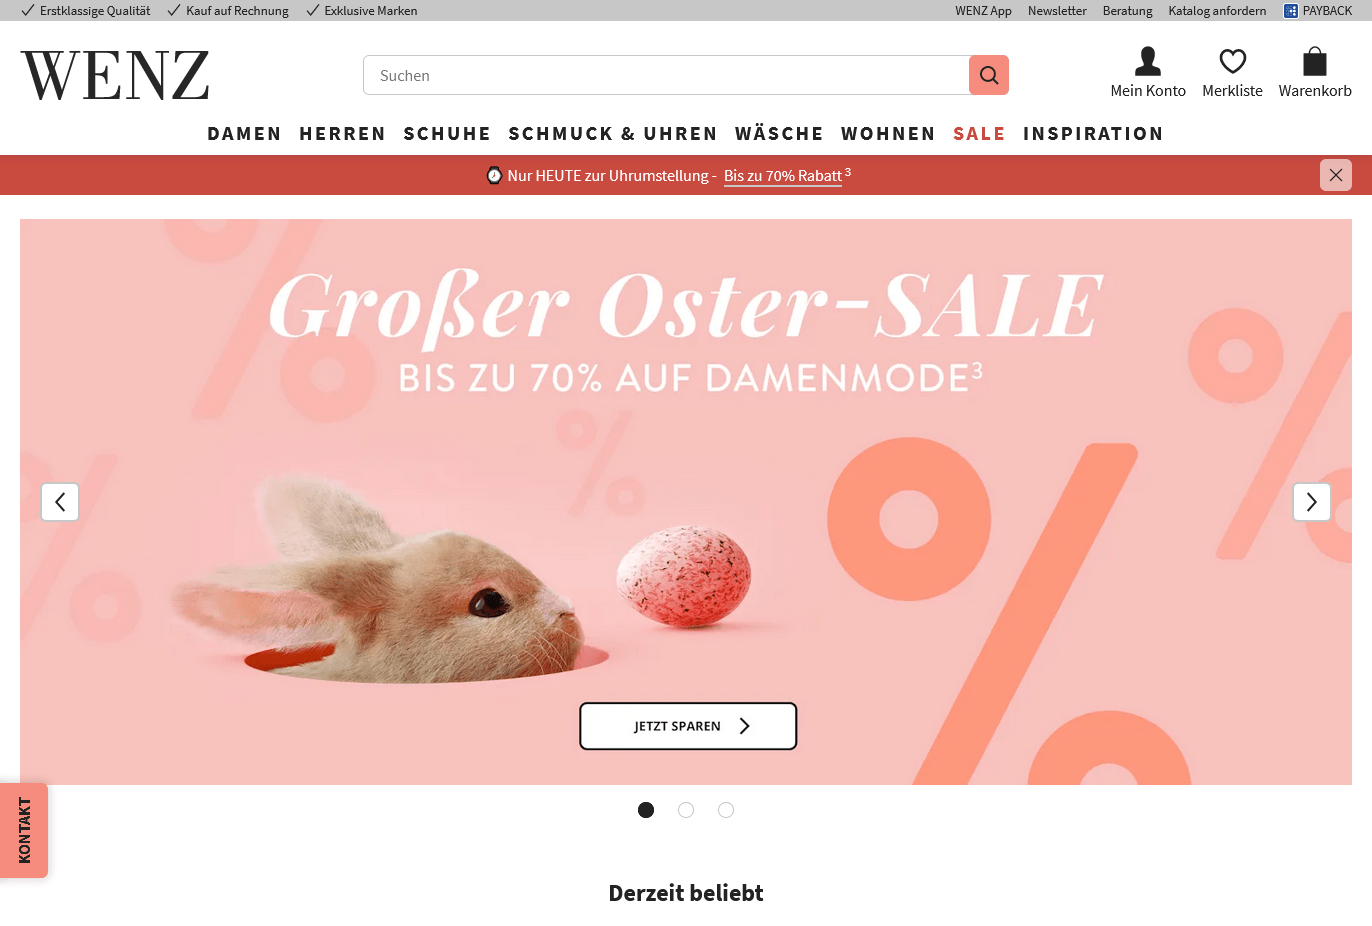Open the Merkliste heart icon
Viewport: 1372px width, 926px height.
point(1232,61)
